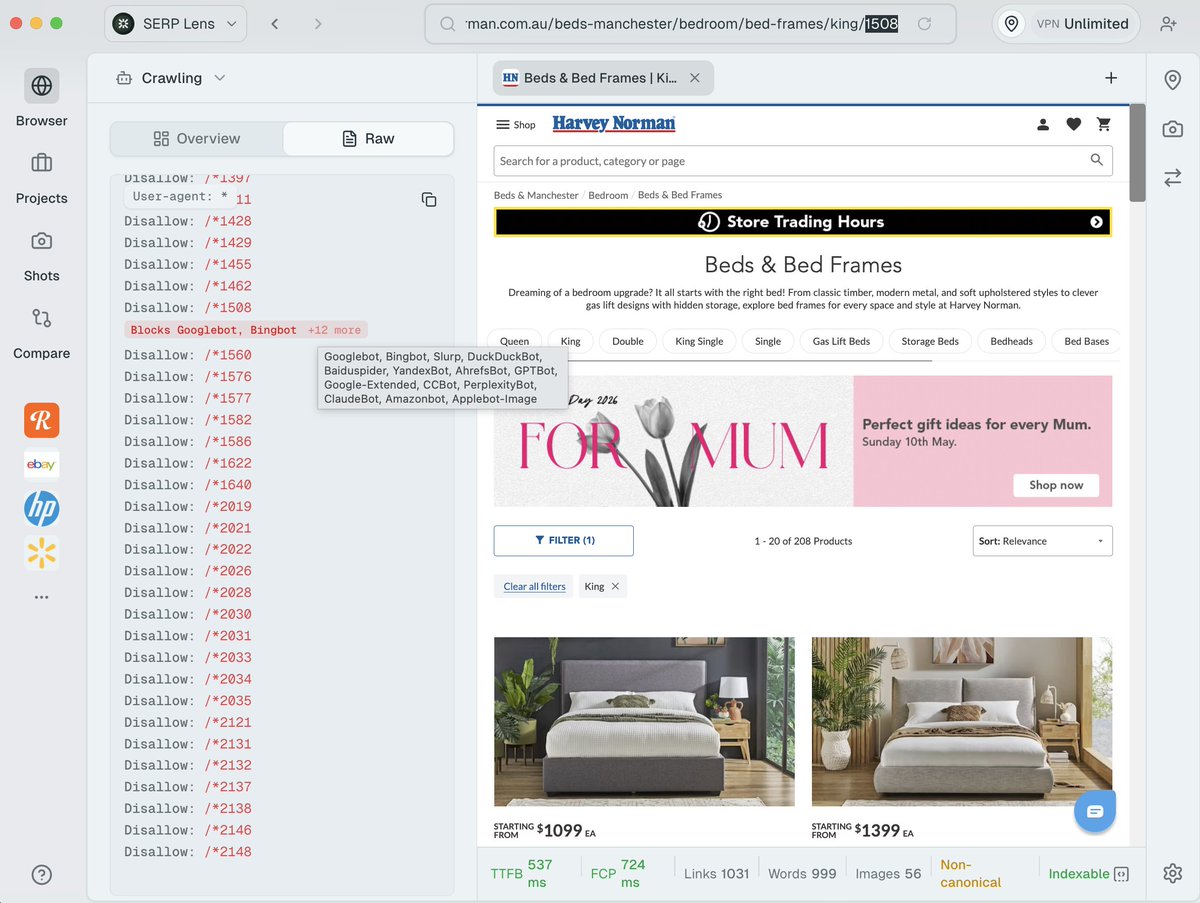Click Clear all filters link
The image size is (1200, 903).
[534, 587]
